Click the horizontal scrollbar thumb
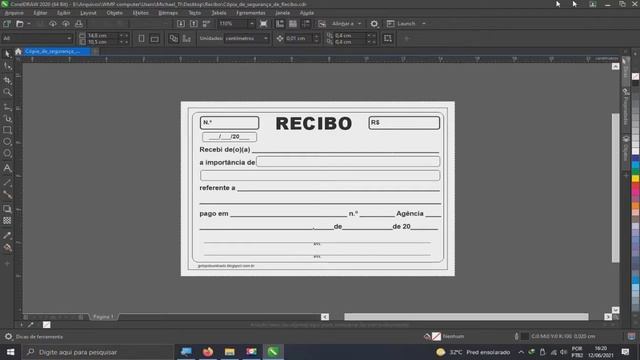This screenshot has width=640, height=360. click(466, 317)
